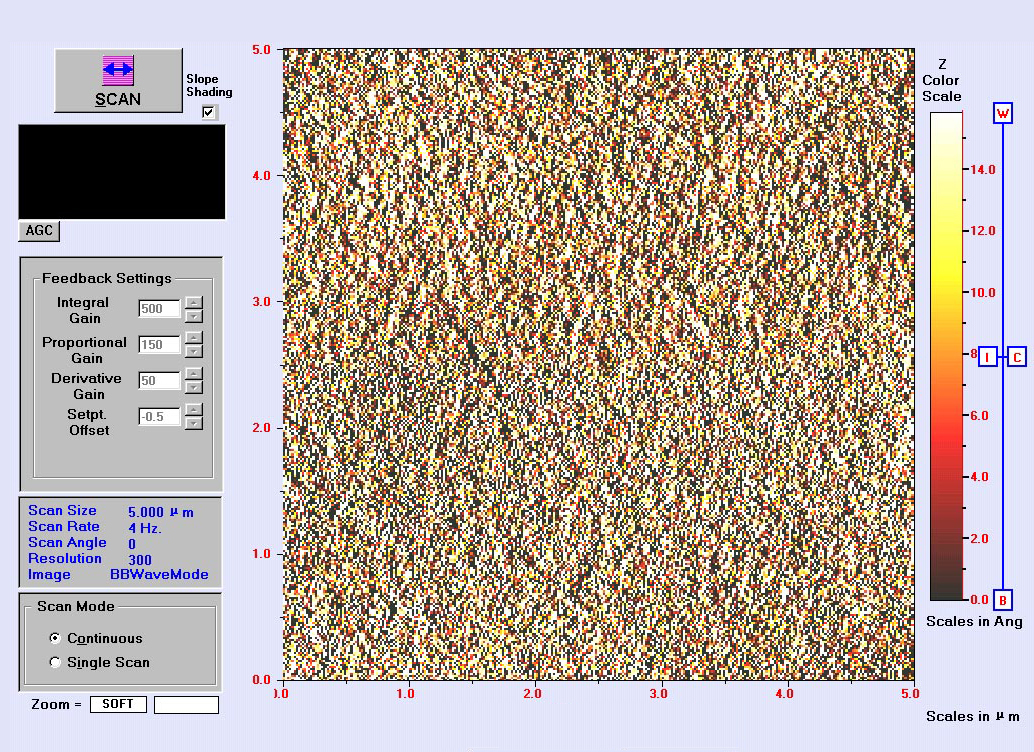
Task: Click the Proportional Gain value field
Action: click(159, 344)
